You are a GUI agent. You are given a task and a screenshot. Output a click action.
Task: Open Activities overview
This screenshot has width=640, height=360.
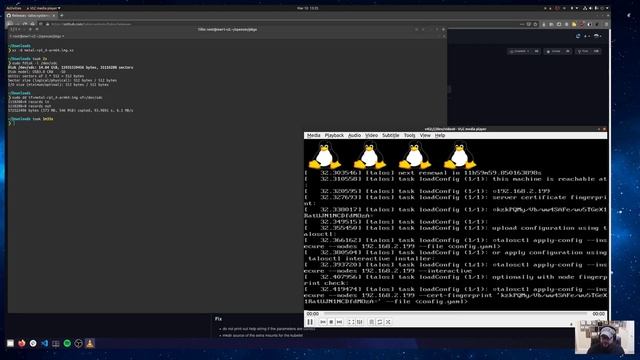coord(13,8)
